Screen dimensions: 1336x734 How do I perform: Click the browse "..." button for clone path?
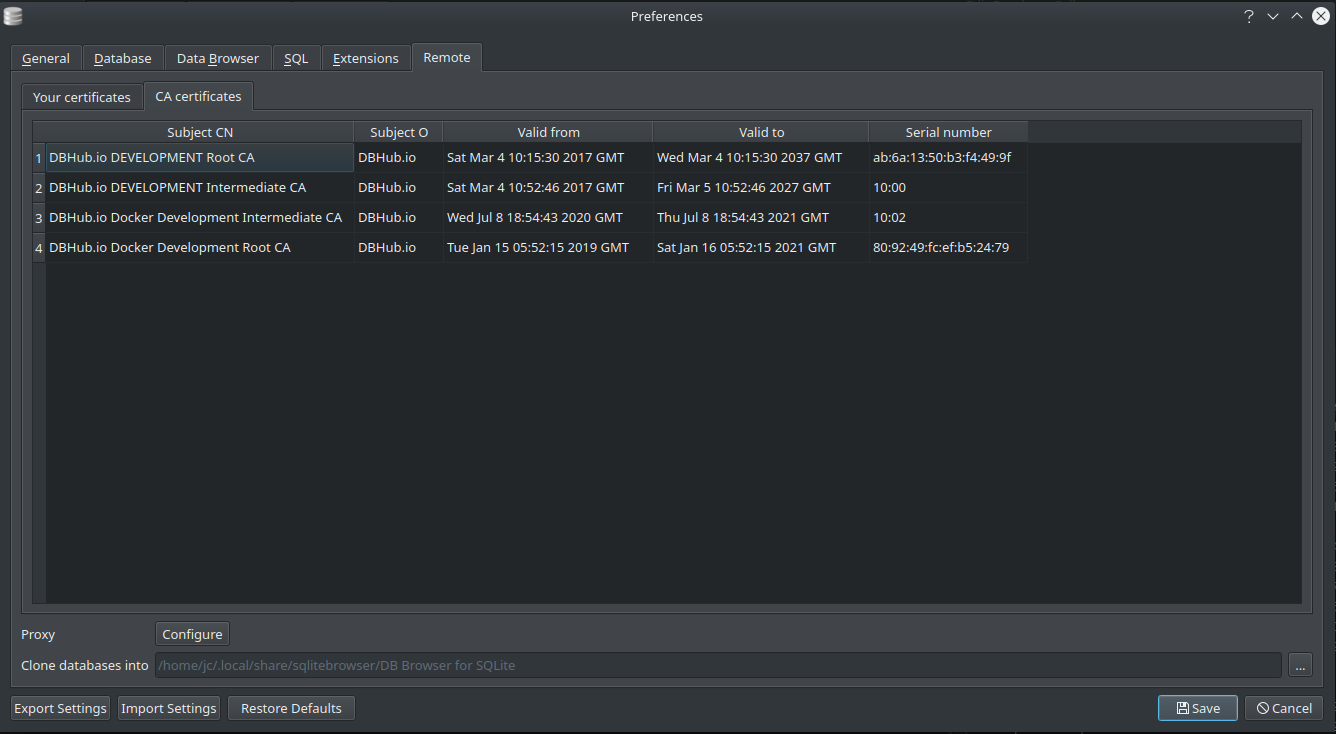click(1300, 664)
